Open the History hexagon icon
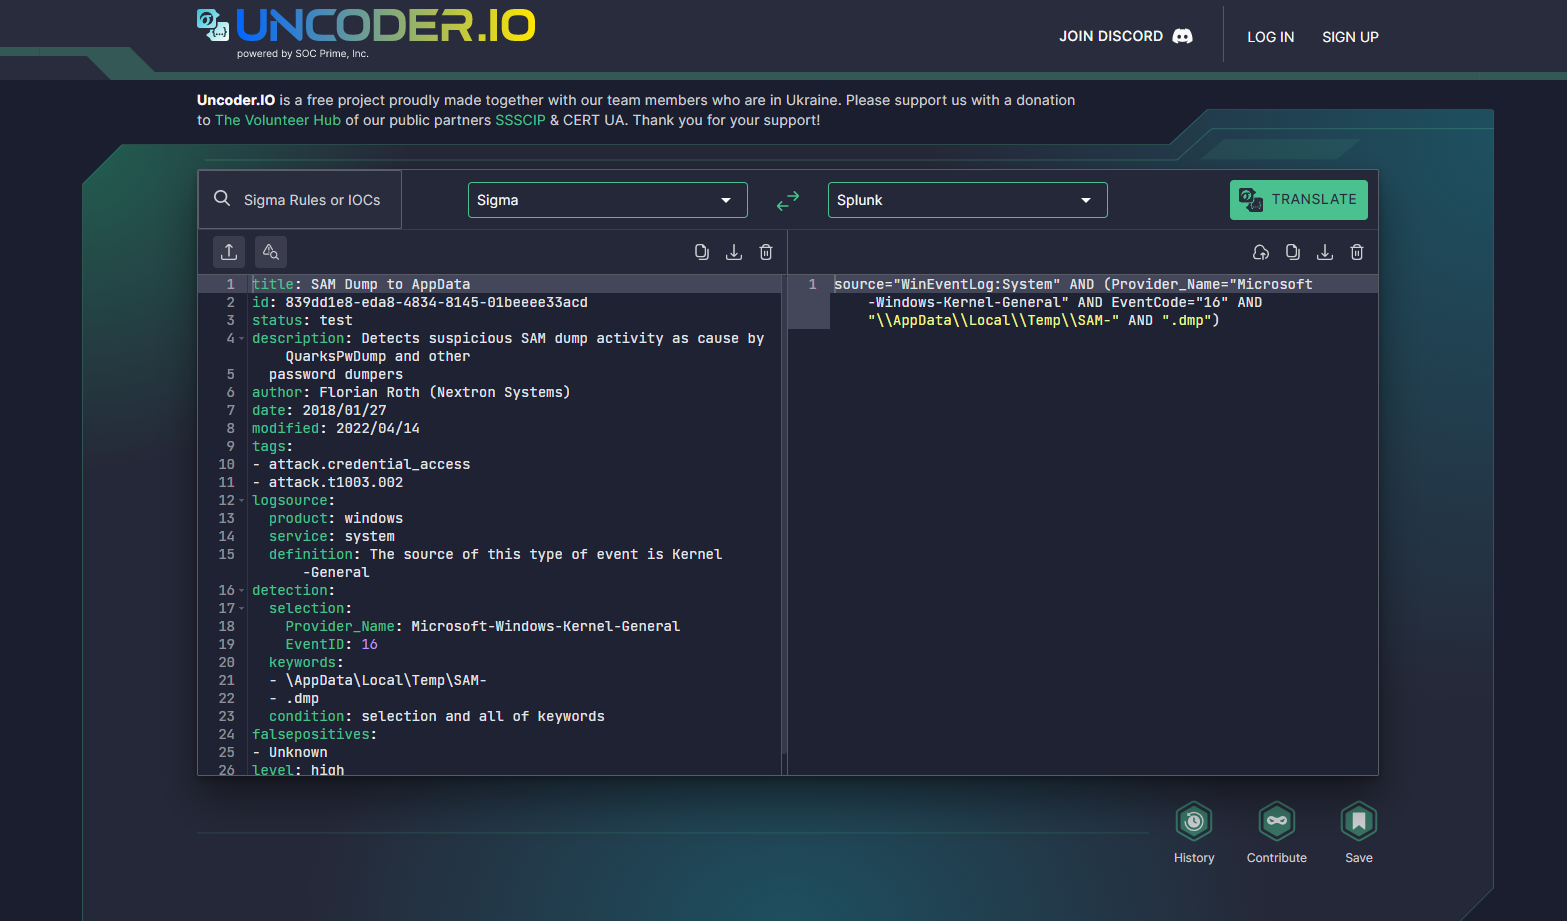Viewport: 1567px width, 921px height. (x=1194, y=822)
